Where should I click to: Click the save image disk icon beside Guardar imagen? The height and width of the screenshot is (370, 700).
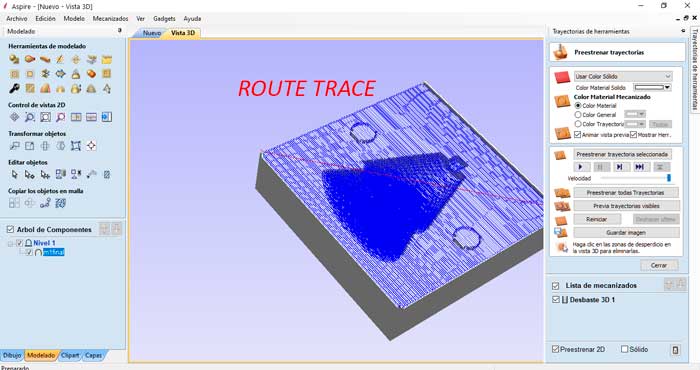560,233
